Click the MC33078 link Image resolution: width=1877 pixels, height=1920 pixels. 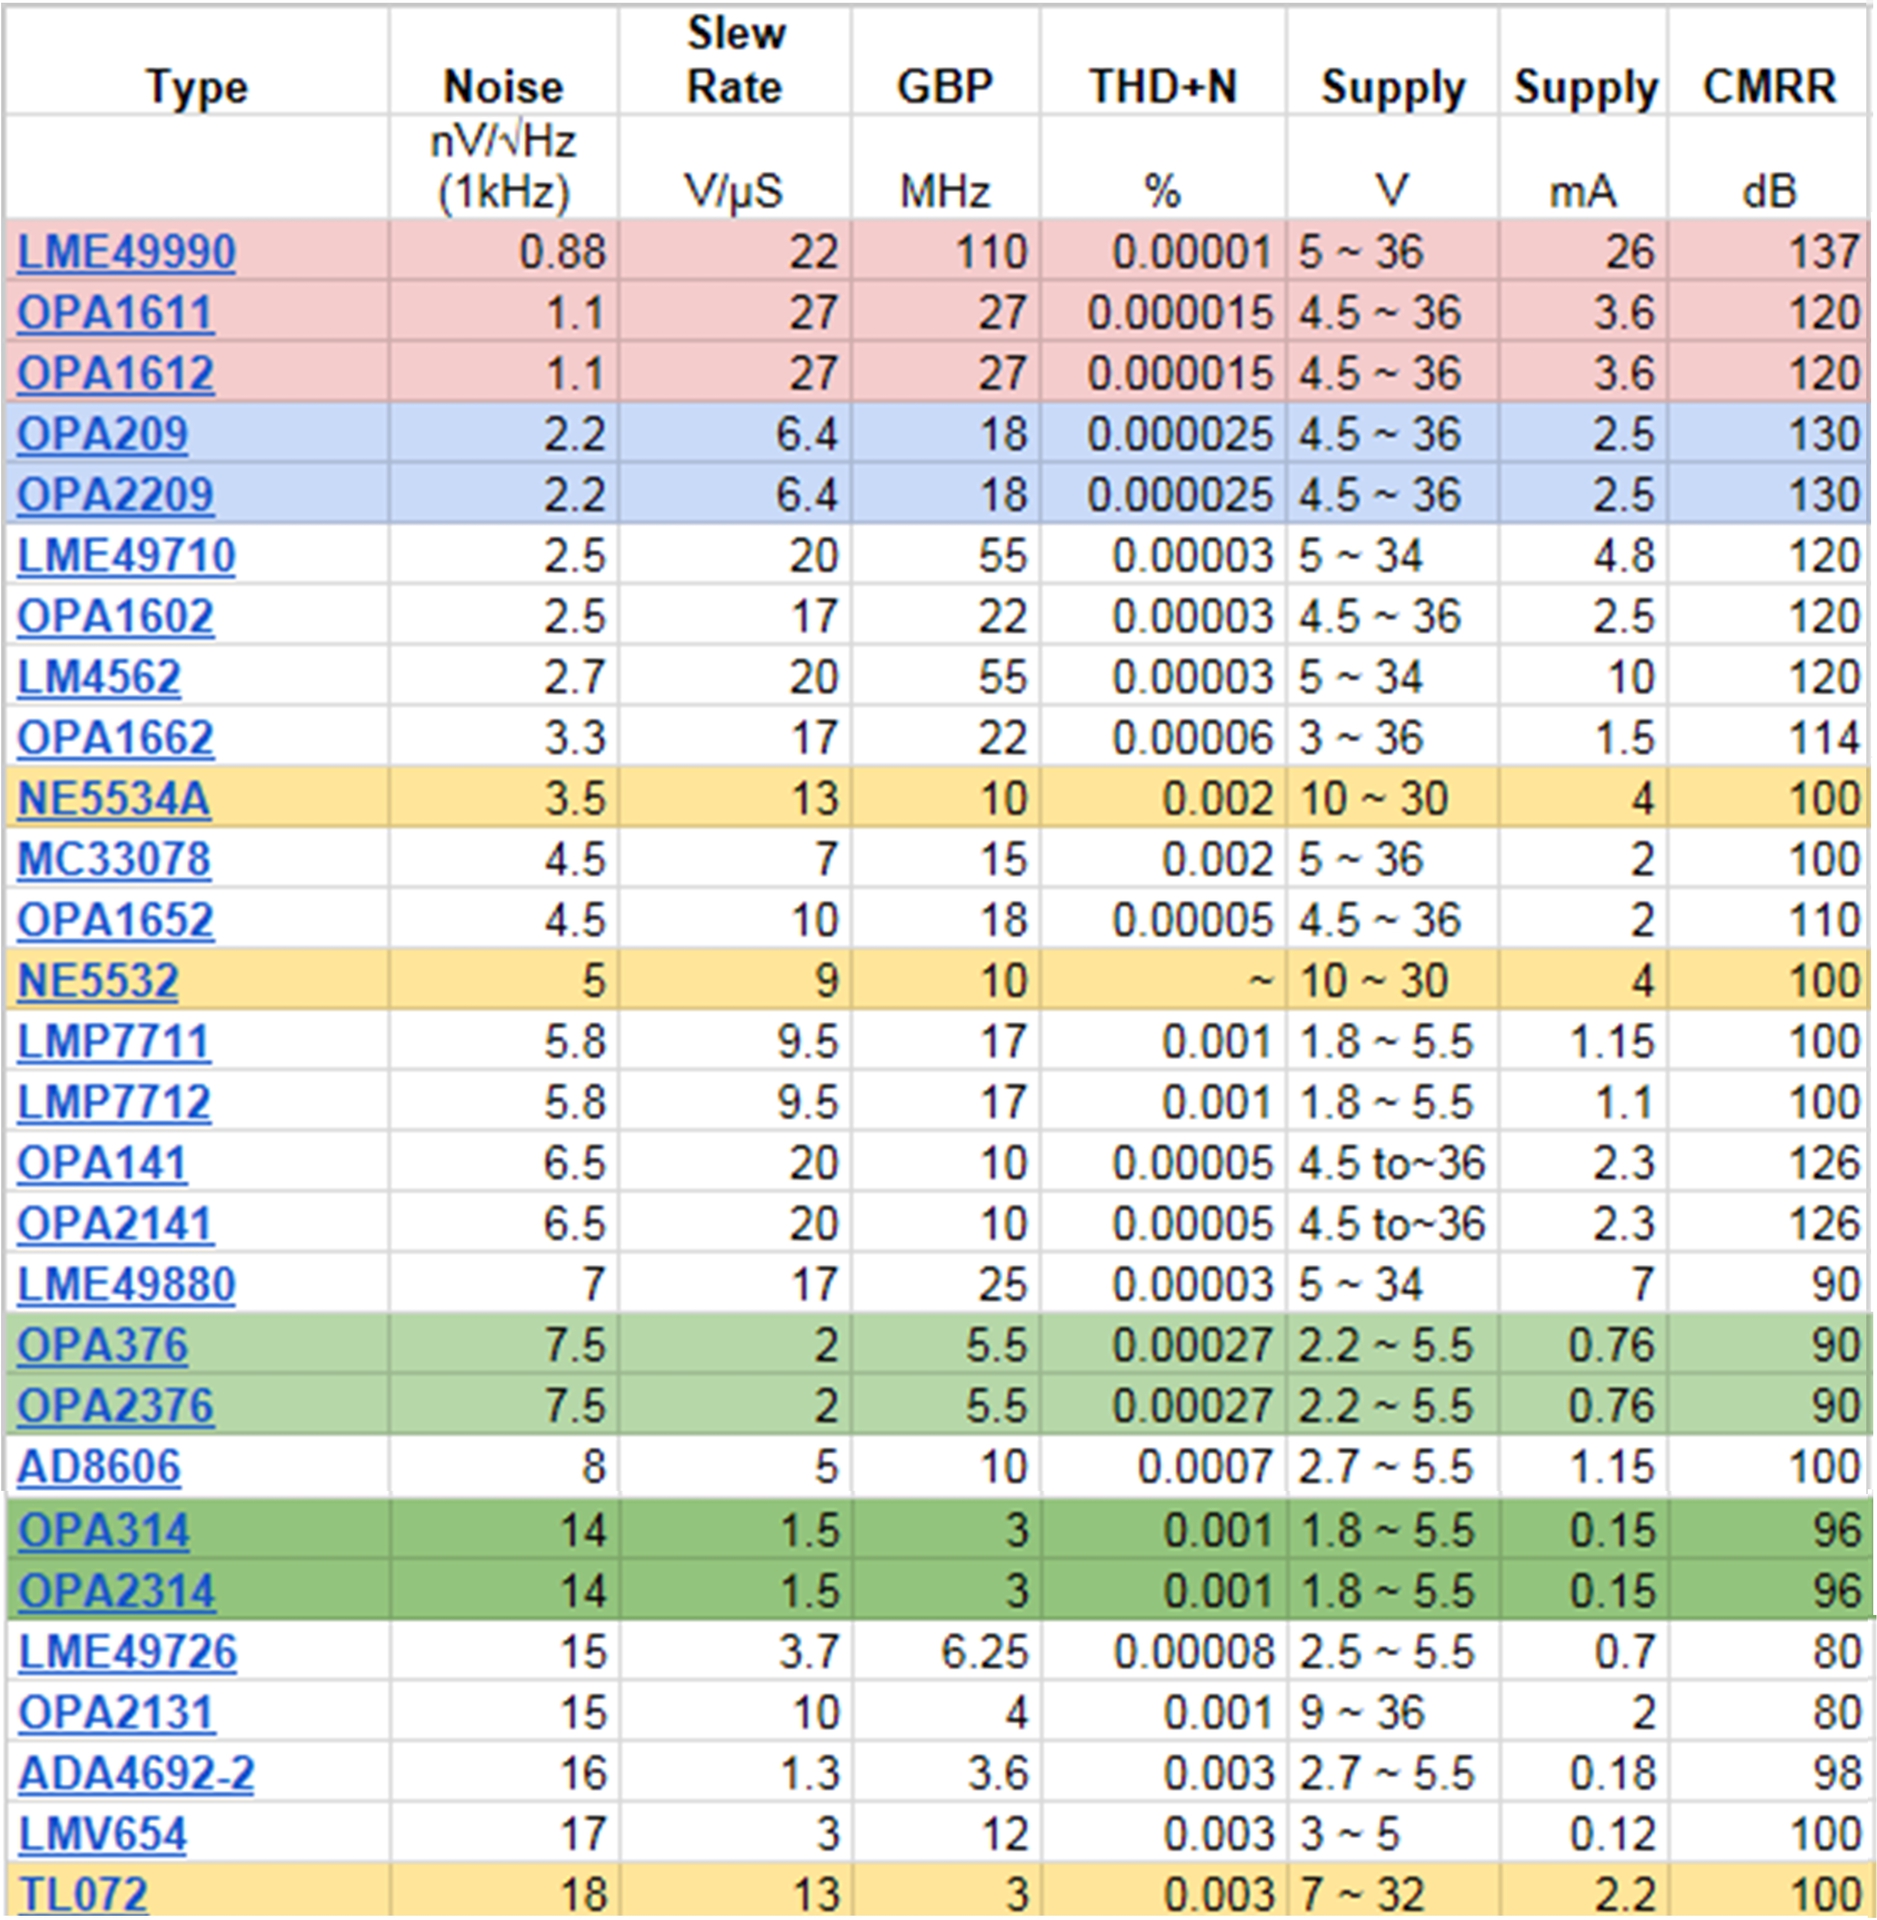pyautogui.click(x=114, y=860)
